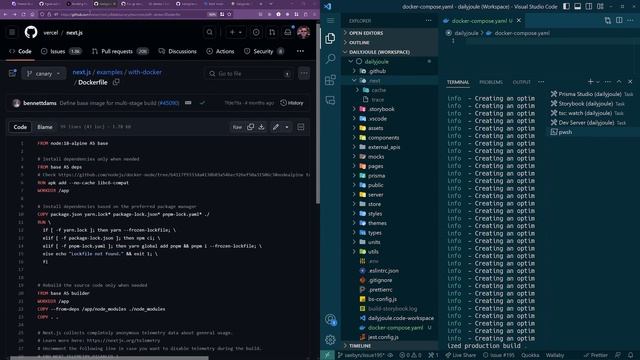Switch to the TERMINAL panel tab
The image size is (640, 360).
point(458,82)
